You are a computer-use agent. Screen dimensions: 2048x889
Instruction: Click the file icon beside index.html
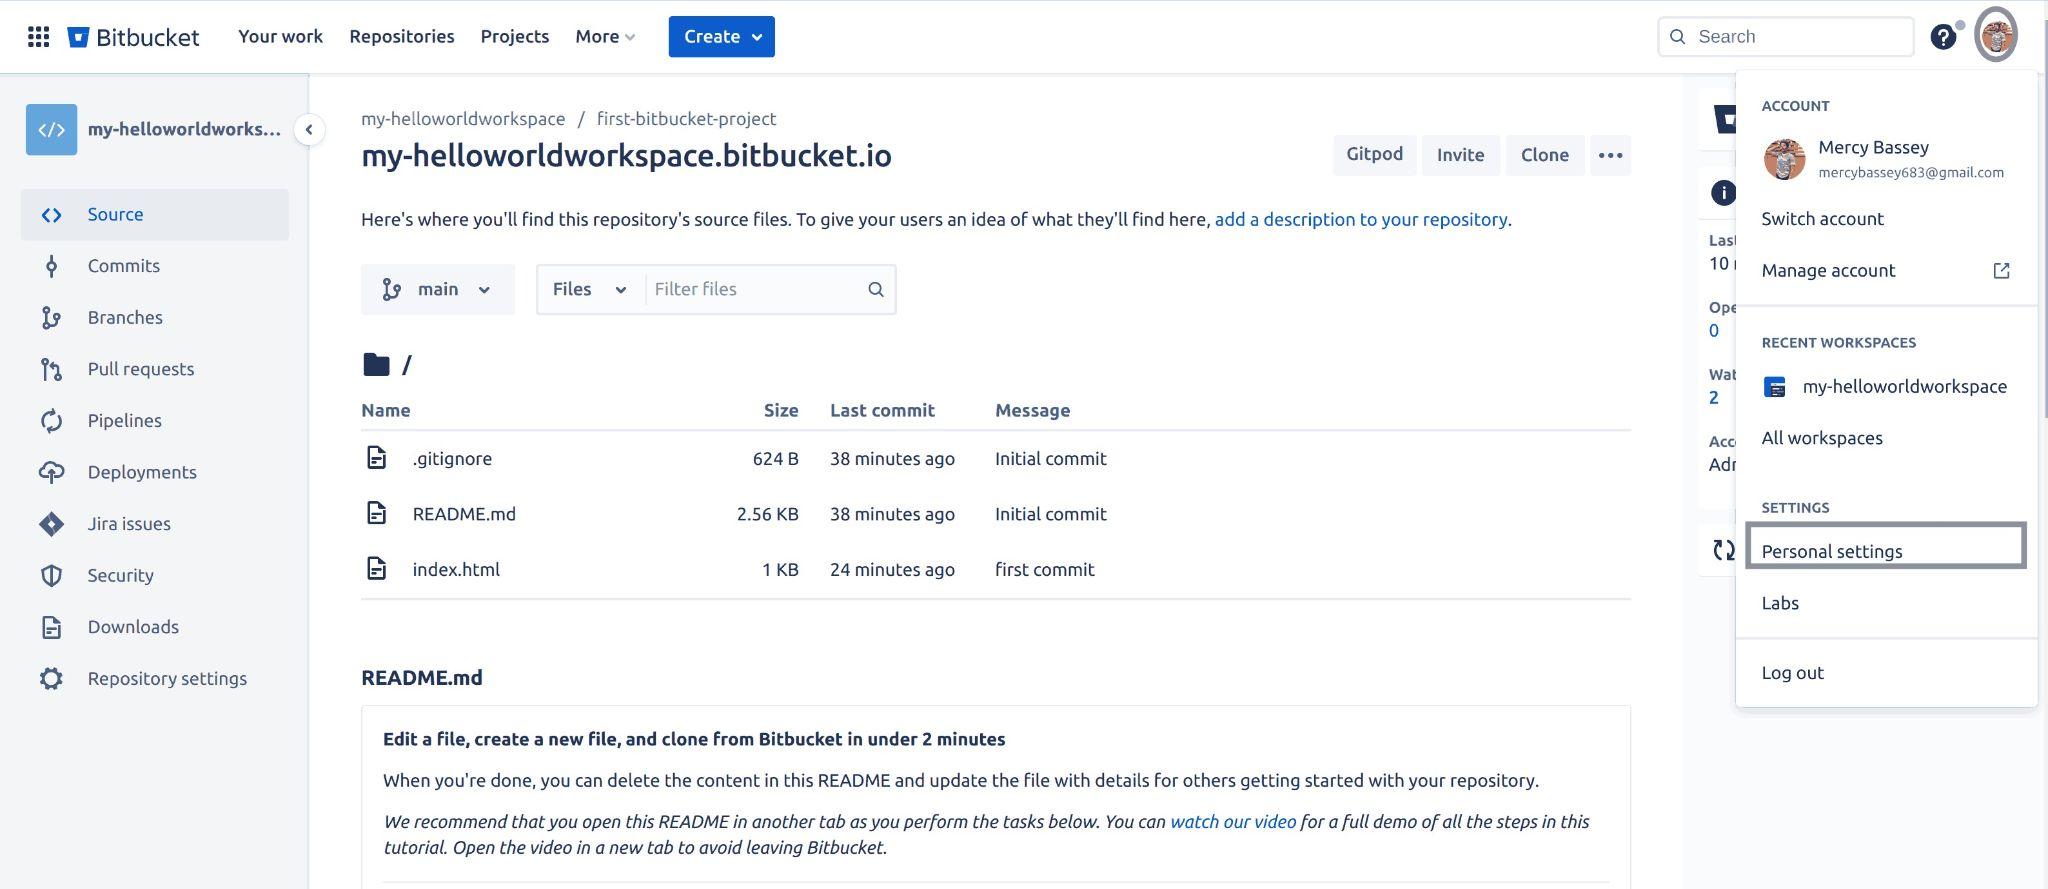pyautogui.click(x=376, y=570)
